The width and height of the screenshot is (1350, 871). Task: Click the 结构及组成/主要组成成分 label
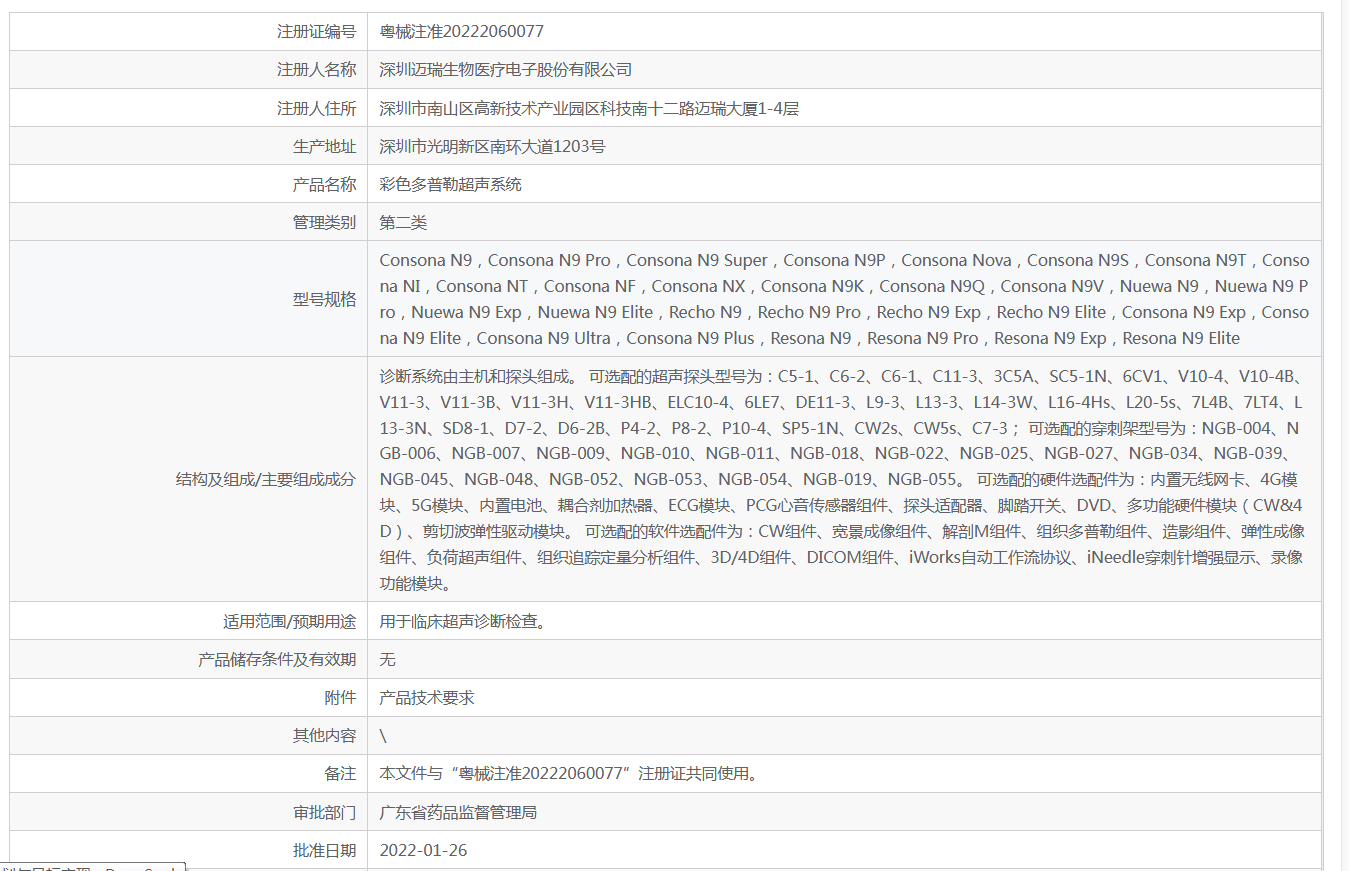click(265, 479)
